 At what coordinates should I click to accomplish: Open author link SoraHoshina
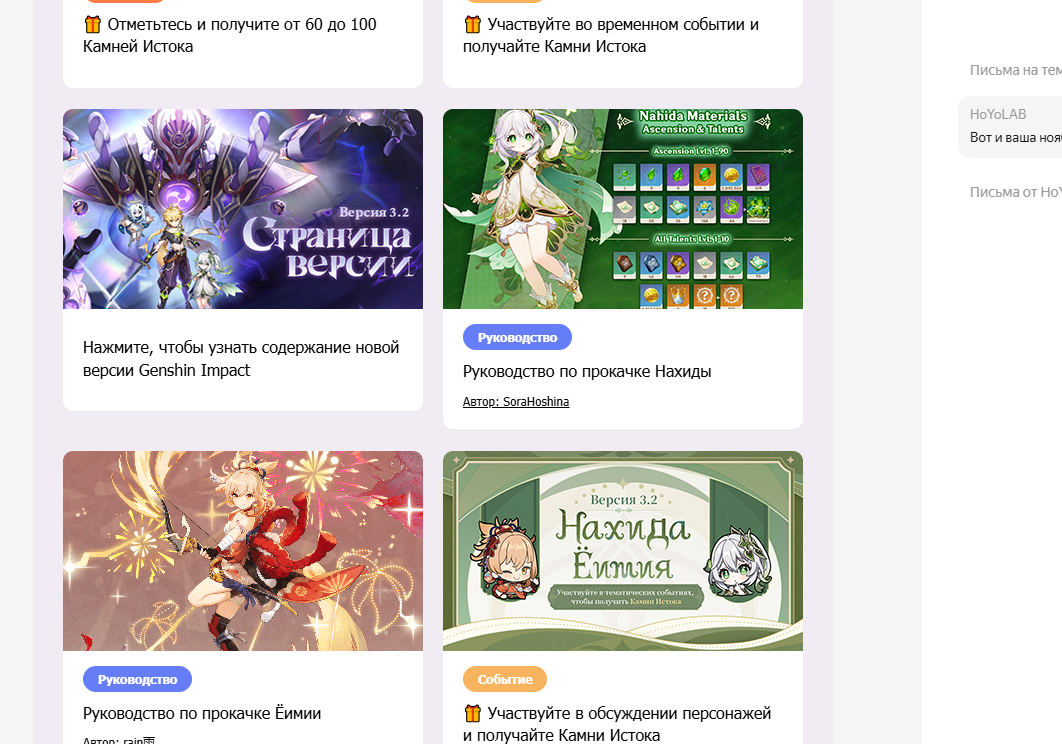point(516,402)
